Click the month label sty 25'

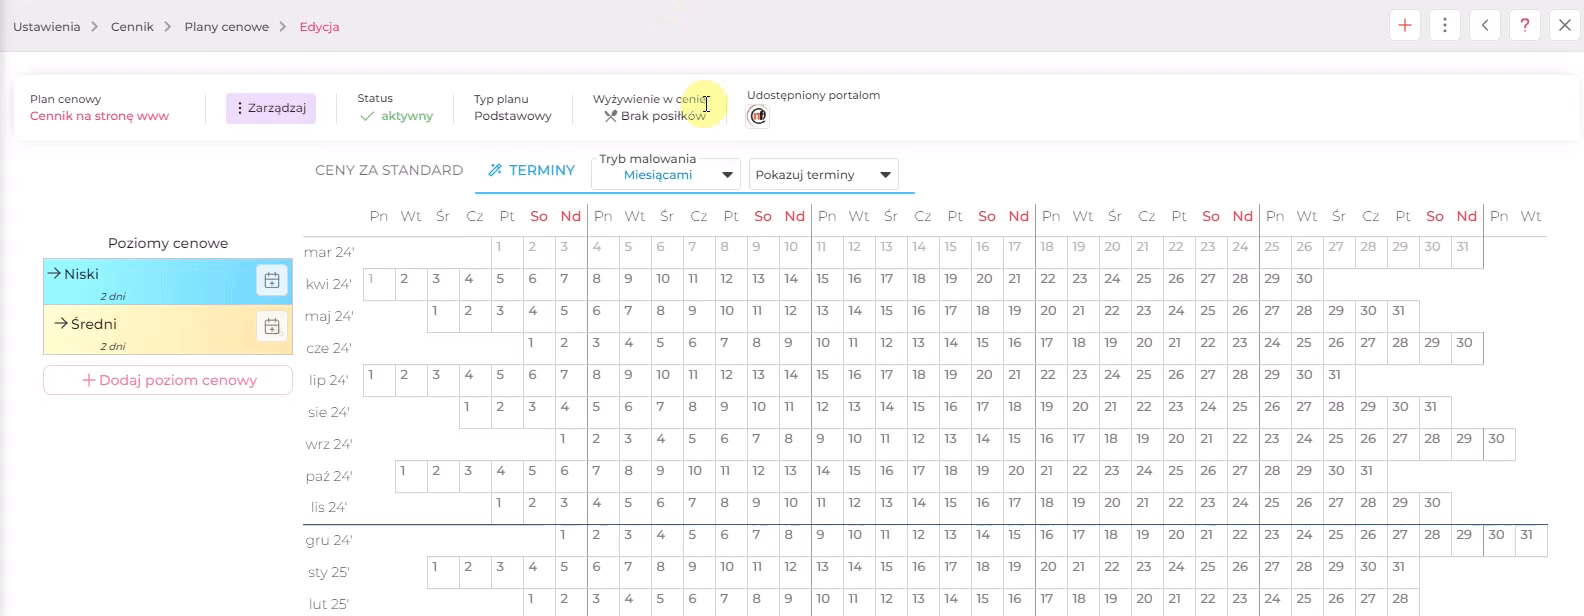[x=329, y=572]
